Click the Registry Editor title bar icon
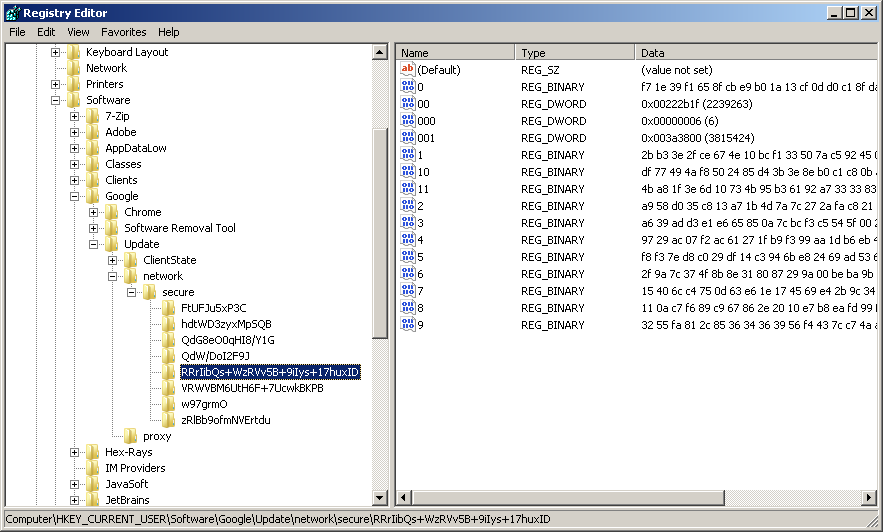 [12, 12]
